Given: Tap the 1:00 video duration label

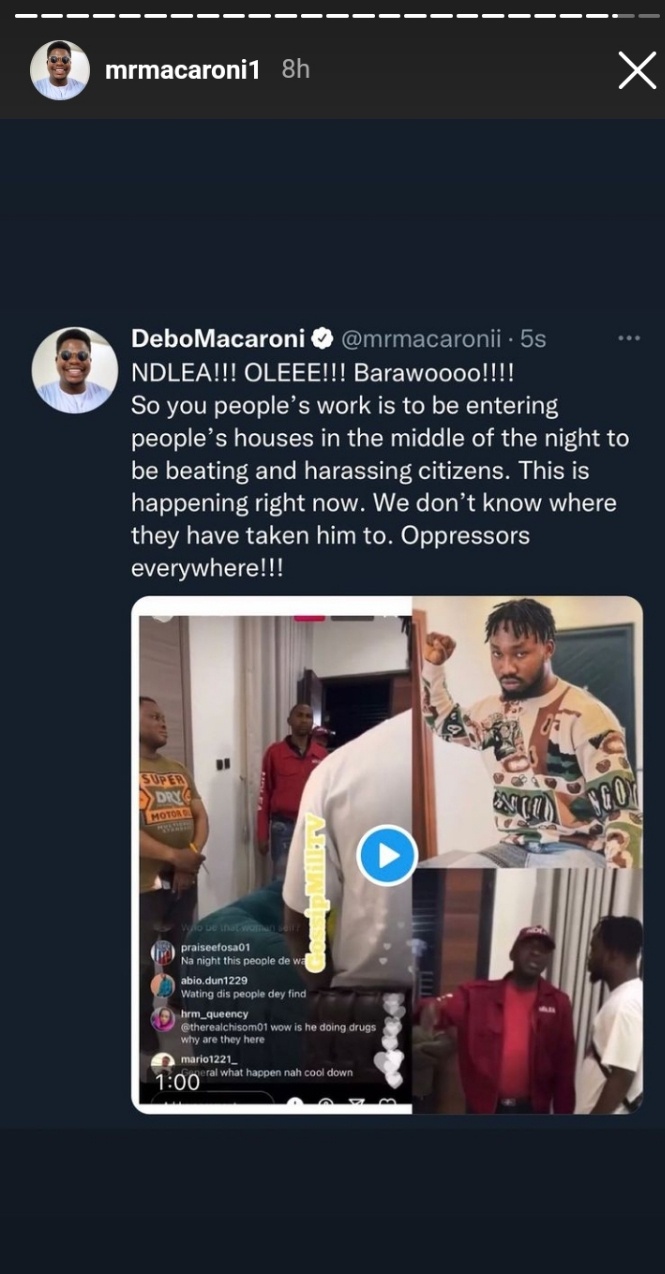Looking at the screenshot, I should 177,1082.
